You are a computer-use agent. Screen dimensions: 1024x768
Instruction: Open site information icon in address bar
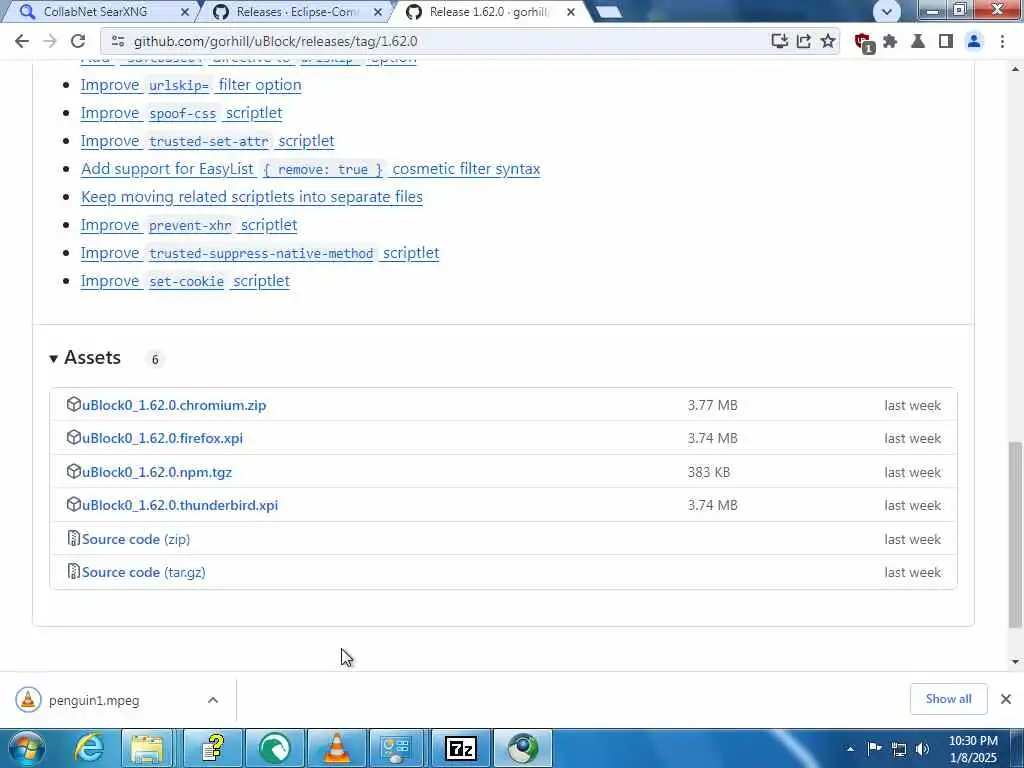pyautogui.click(x=118, y=41)
